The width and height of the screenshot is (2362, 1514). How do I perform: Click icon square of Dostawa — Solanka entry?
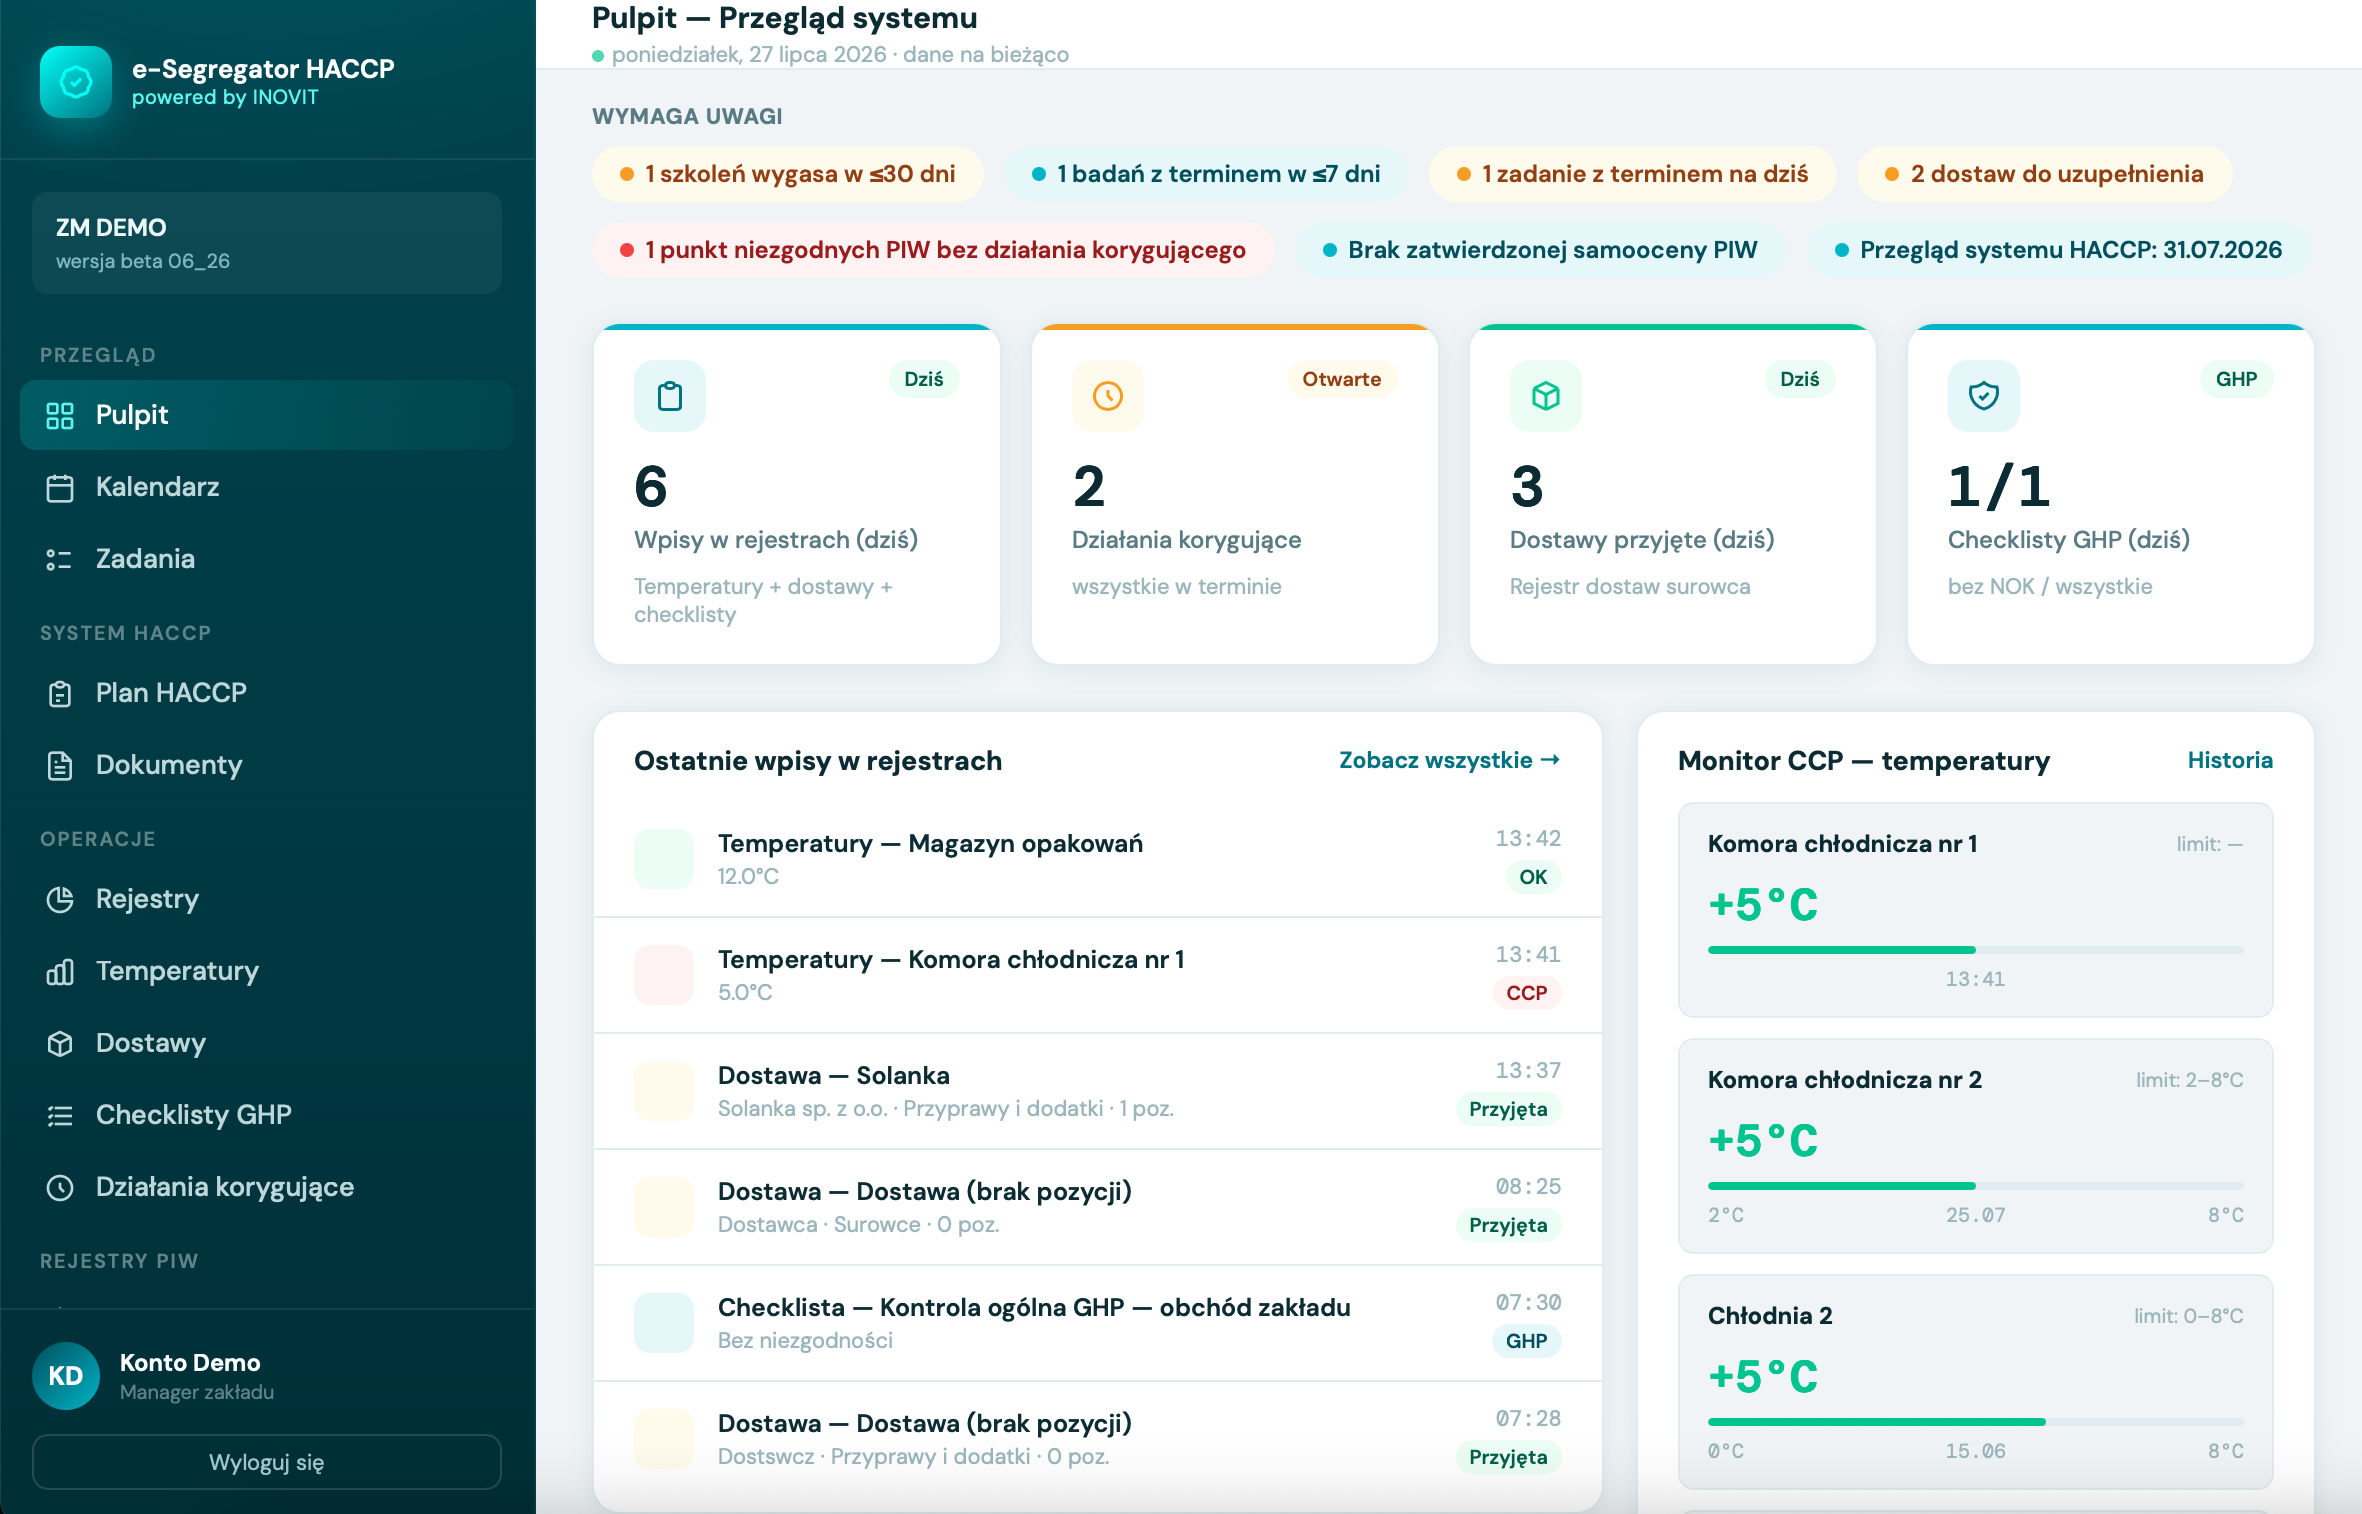[x=664, y=1091]
